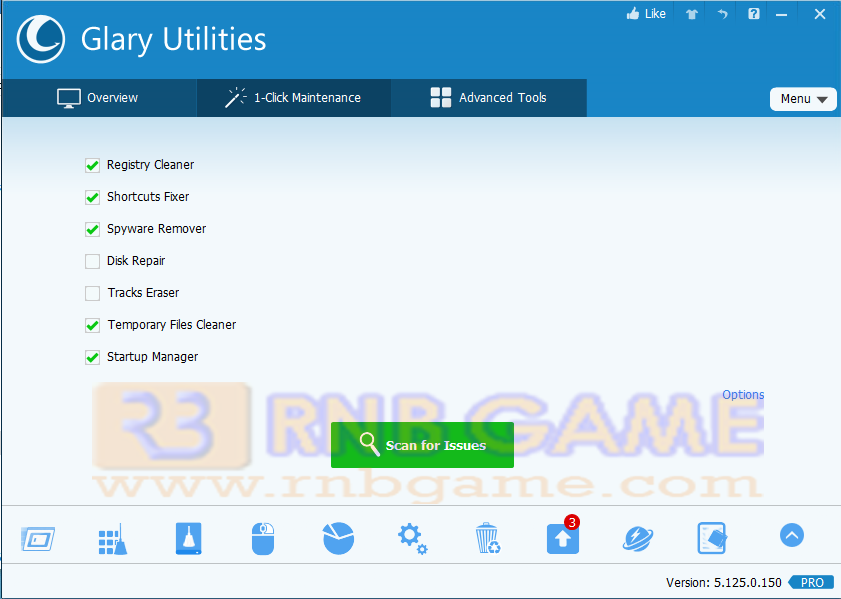This screenshot has width=841, height=599.
Task: Click the Version 5.125.0.150 text
Action: click(724, 582)
